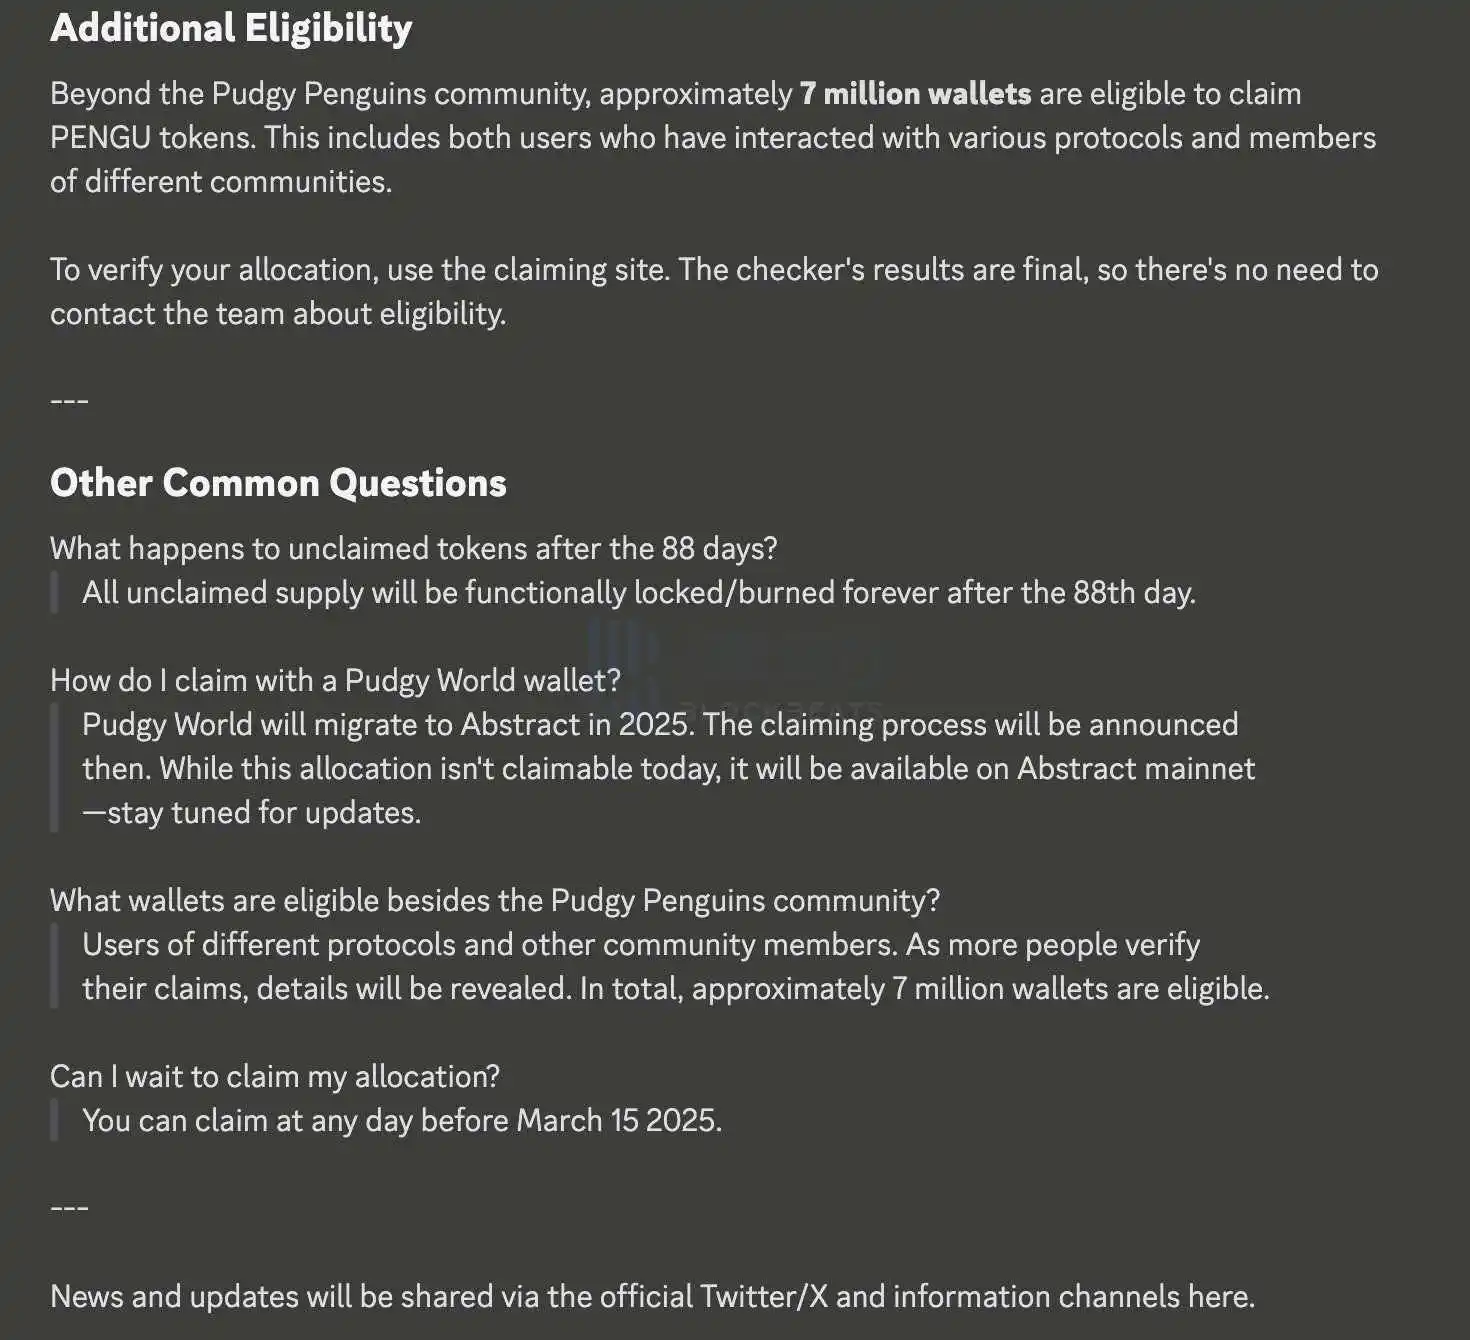Click the question about eligible wallets besides Pudgy Penguins

(495, 901)
